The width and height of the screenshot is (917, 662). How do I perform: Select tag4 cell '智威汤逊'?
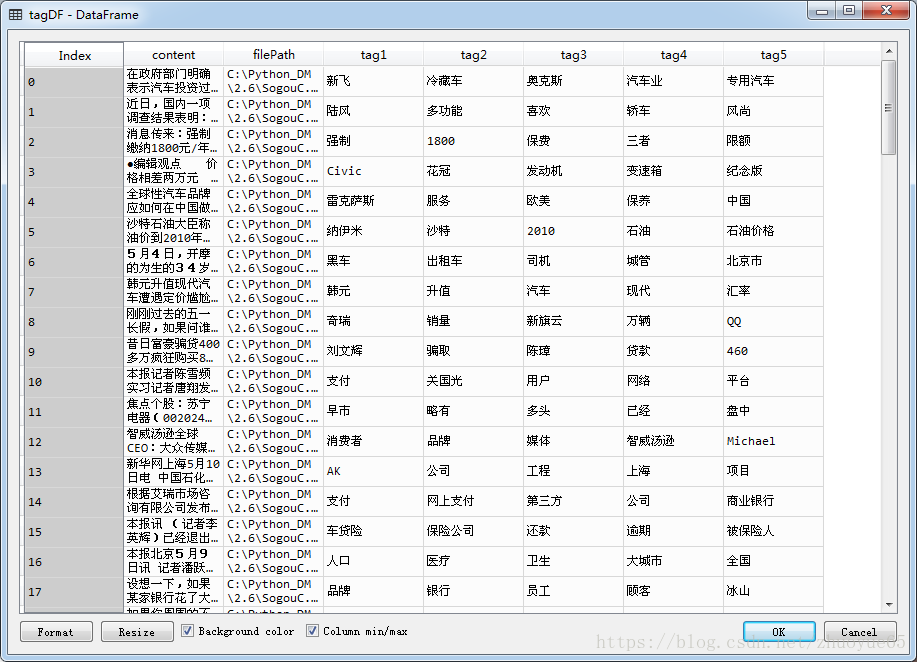(x=674, y=442)
